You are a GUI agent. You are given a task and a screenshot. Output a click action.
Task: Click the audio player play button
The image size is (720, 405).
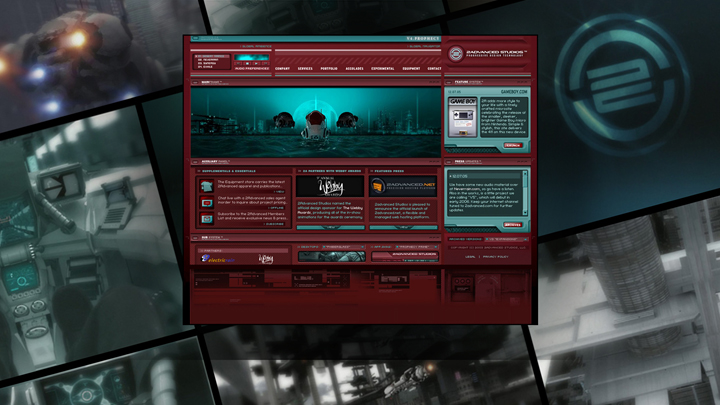256,63
